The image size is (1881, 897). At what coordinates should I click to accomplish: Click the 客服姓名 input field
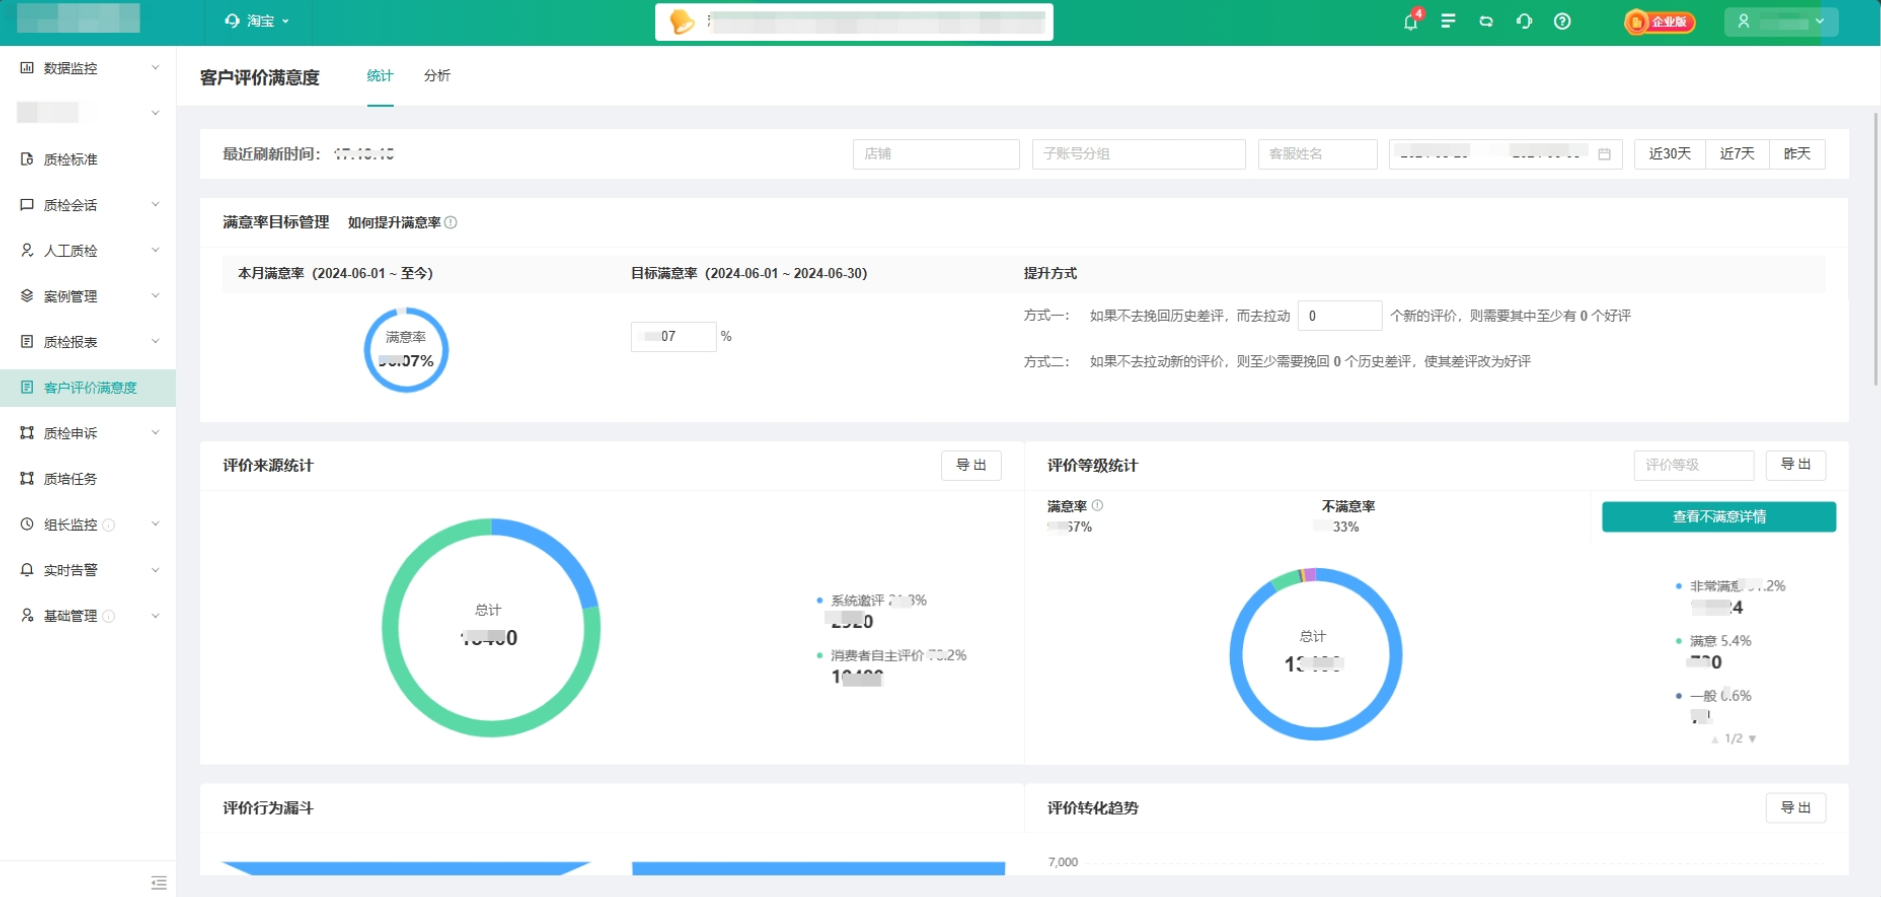point(1317,154)
